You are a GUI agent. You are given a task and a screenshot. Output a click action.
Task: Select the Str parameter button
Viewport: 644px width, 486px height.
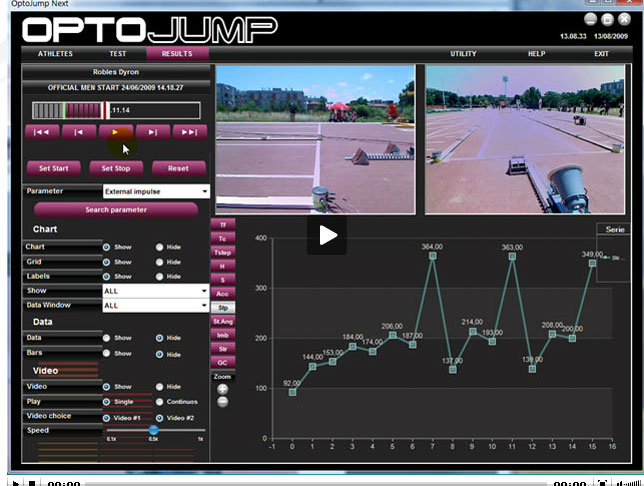tap(223, 349)
